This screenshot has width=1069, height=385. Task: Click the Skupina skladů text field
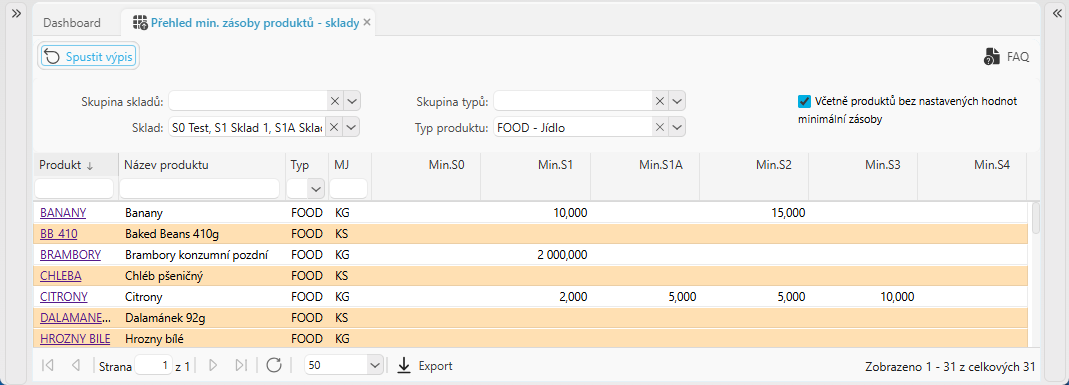(x=248, y=102)
